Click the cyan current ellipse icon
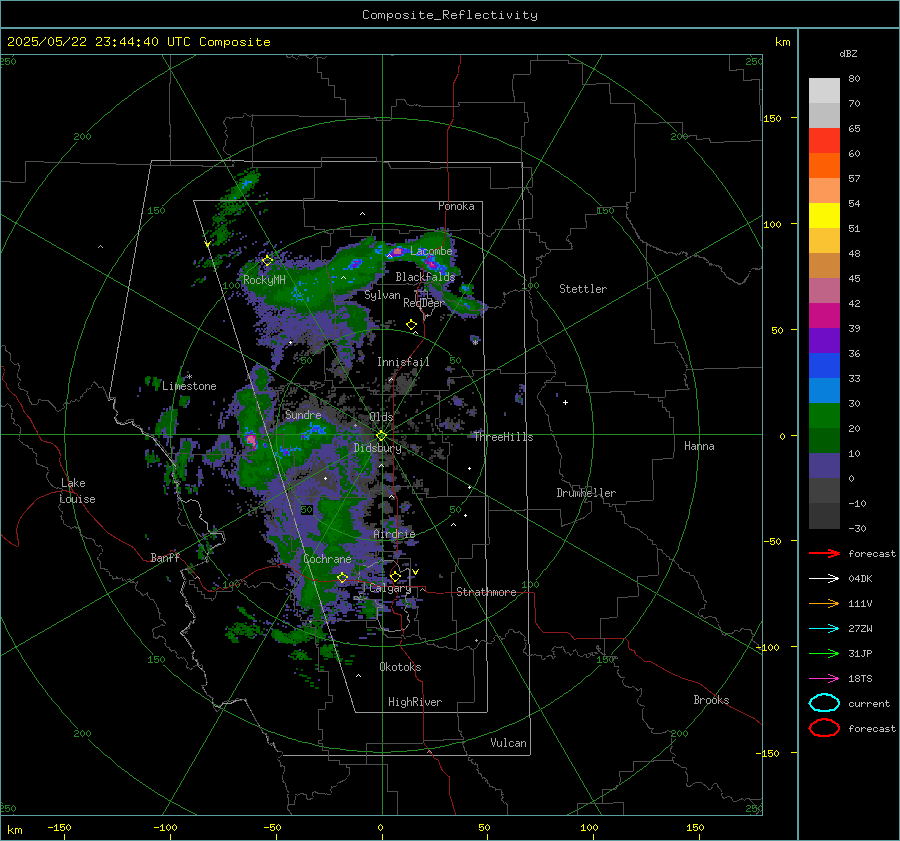Image resolution: width=900 pixels, height=841 pixels. click(x=824, y=703)
